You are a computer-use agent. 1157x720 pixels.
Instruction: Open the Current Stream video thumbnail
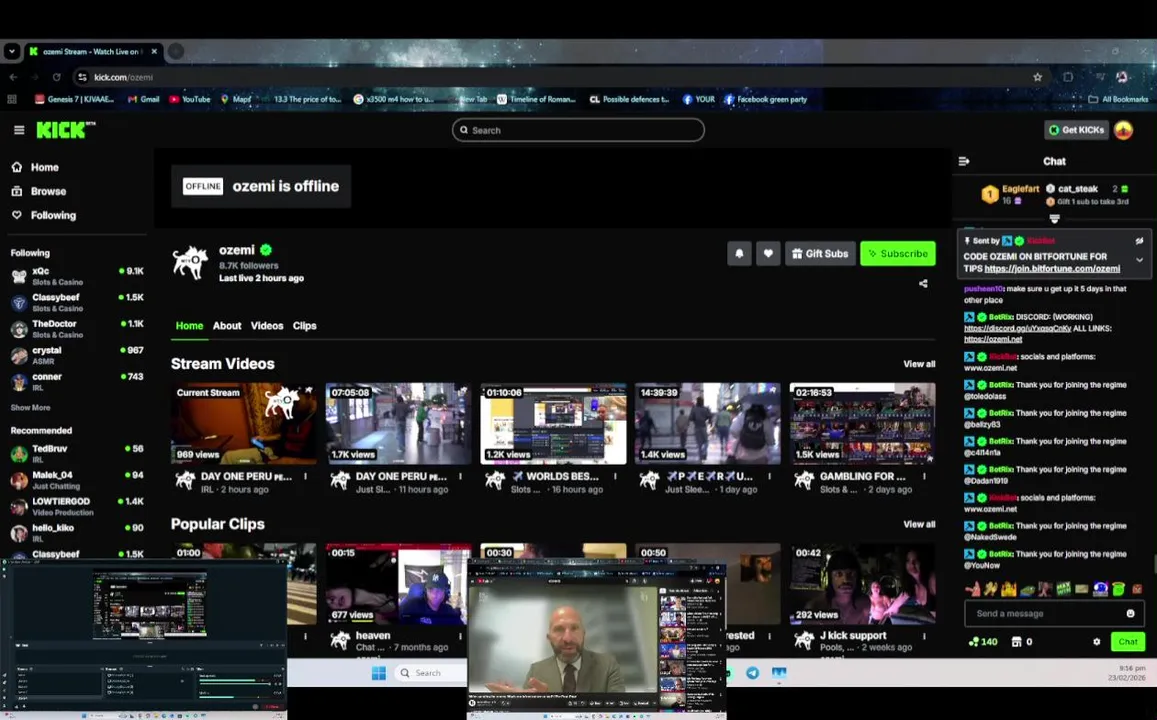244,423
